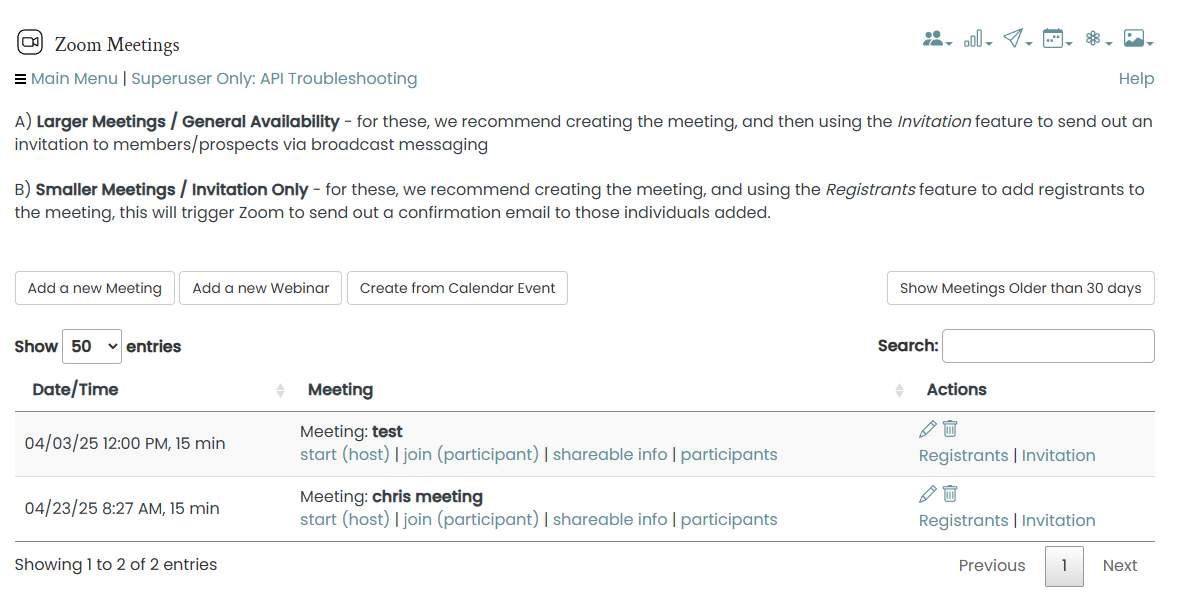Open the image gallery icon menu
Screen dimensions: 1183x605
pyautogui.click(x=1138, y=38)
